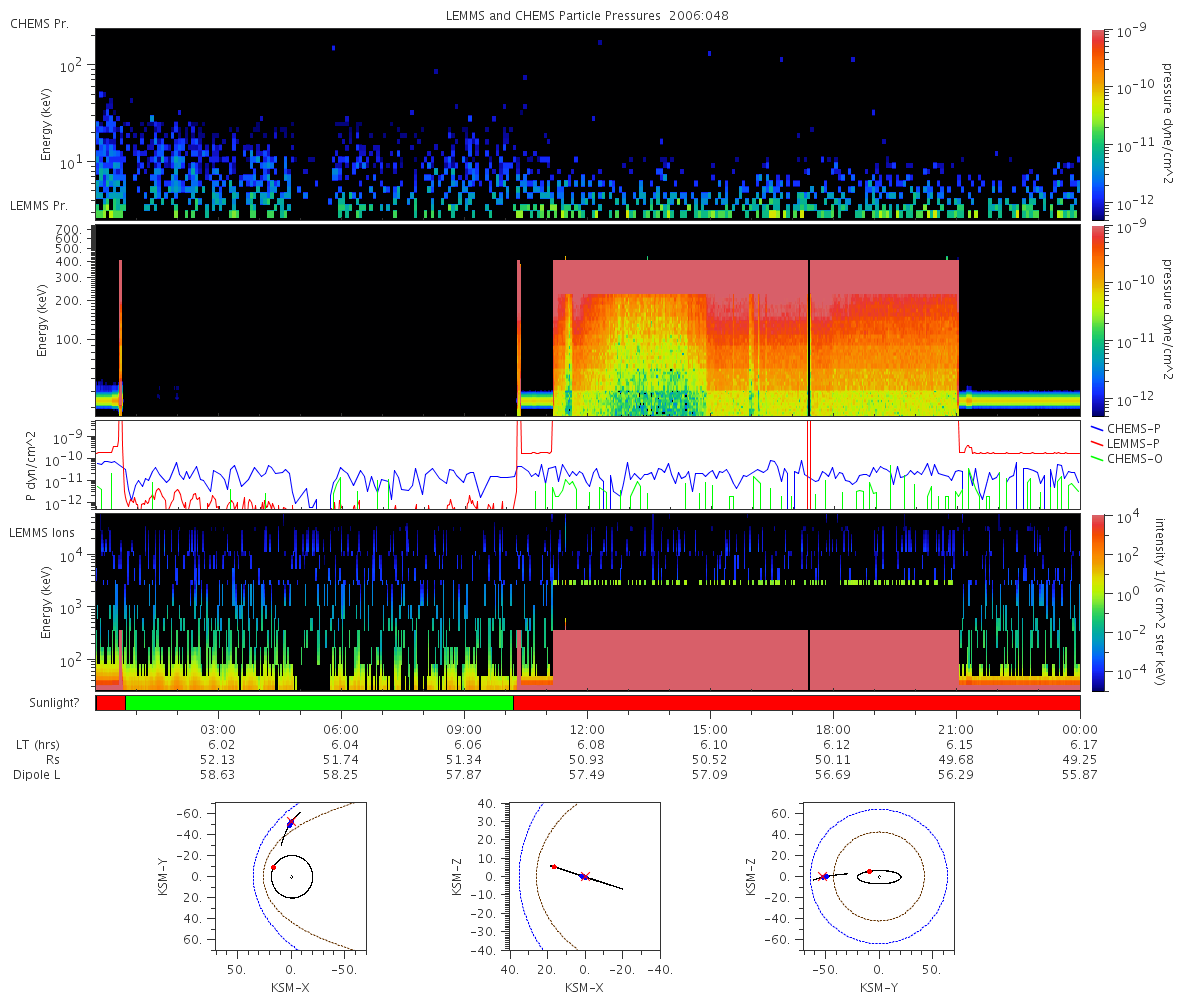Click the CHEMS-O green legend entry
The height and width of the screenshot is (1000, 1200).
coord(1124,458)
